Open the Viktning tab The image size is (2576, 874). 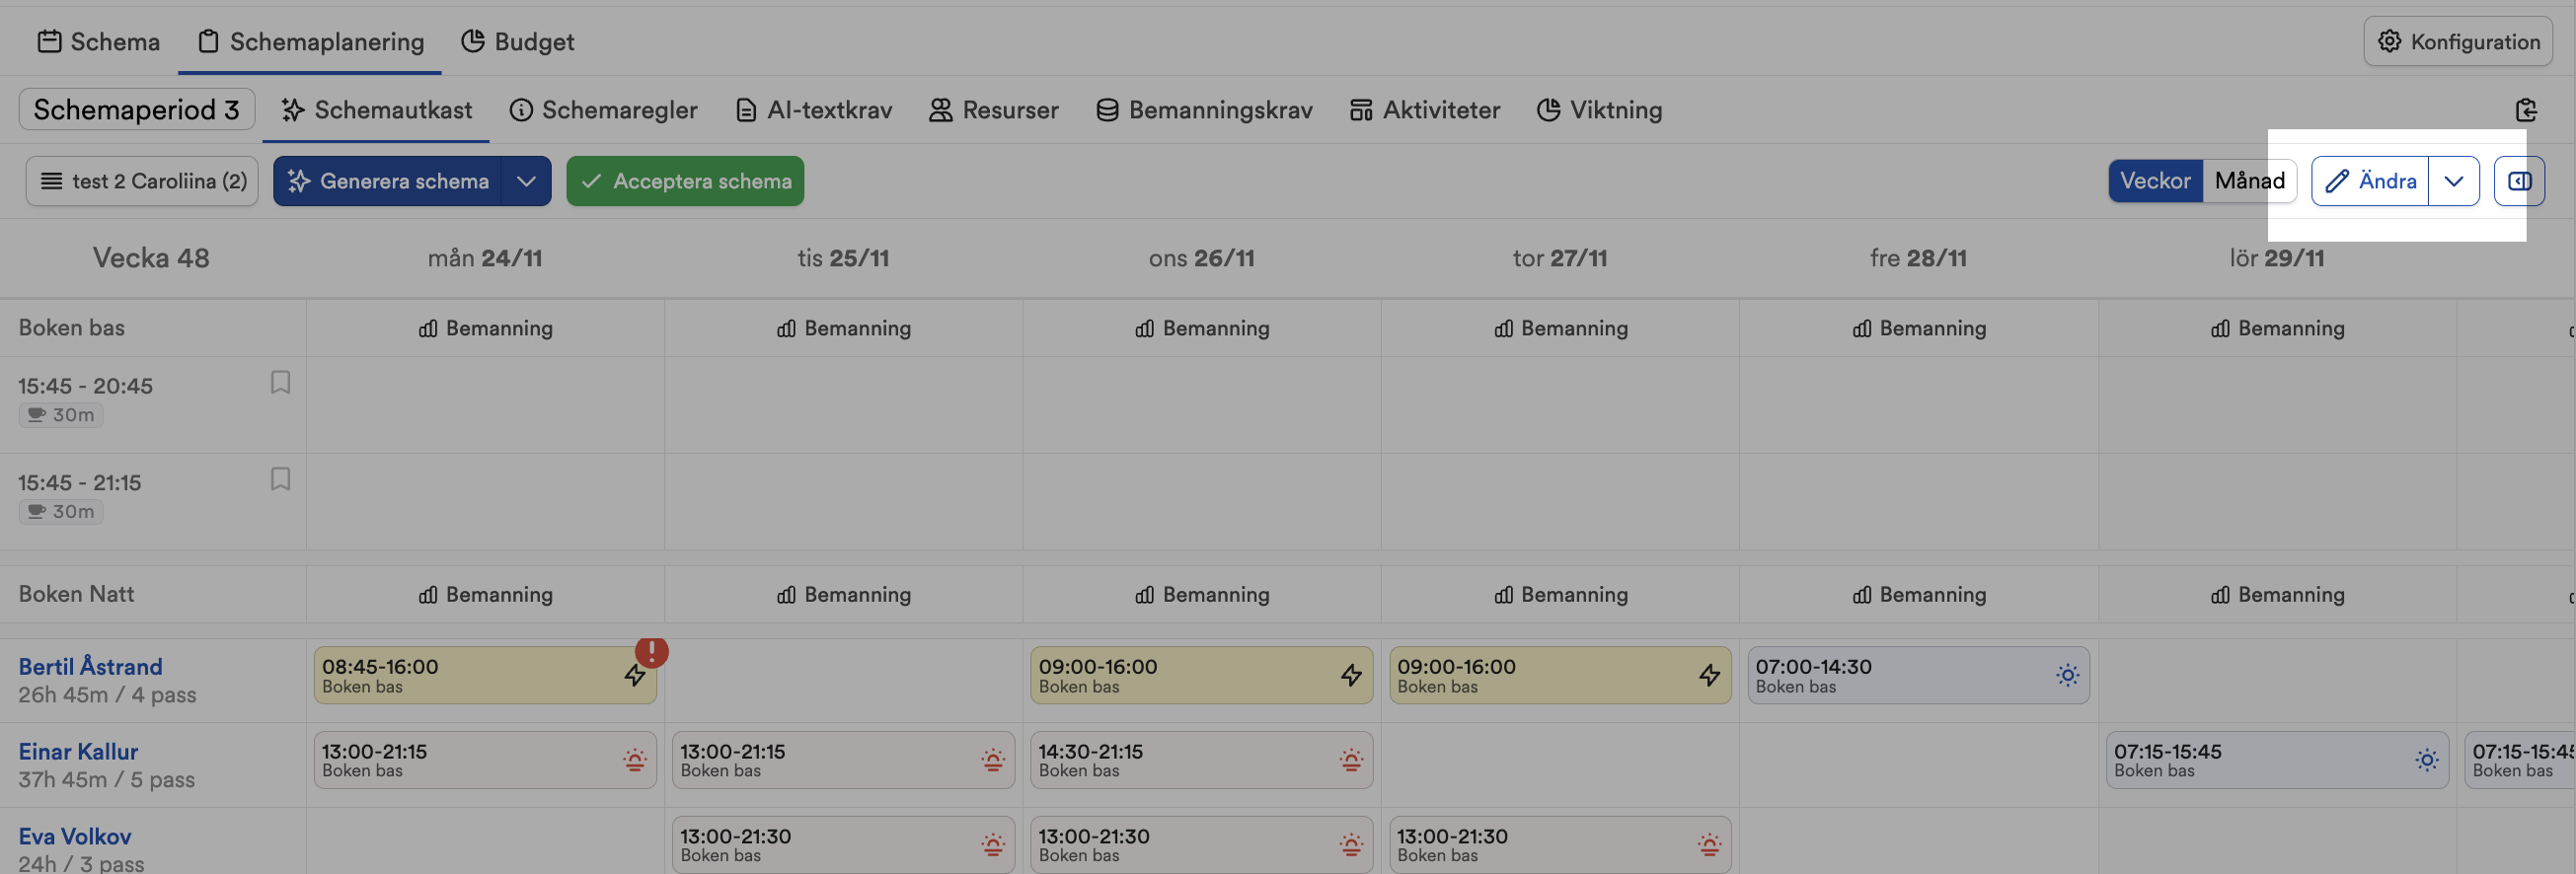point(1599,109)
